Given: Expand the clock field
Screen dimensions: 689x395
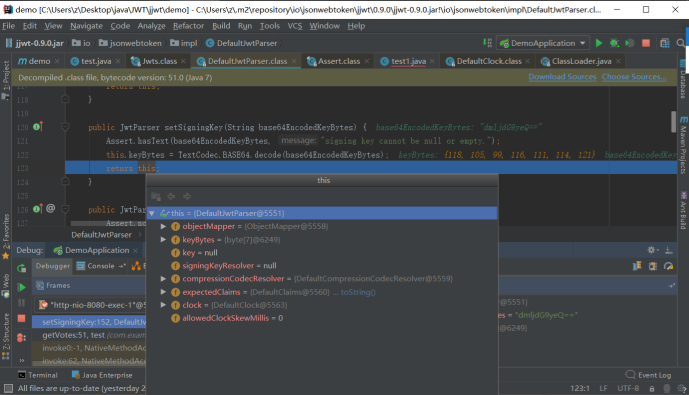Looking at the screenshot, I should click(163, 305).
